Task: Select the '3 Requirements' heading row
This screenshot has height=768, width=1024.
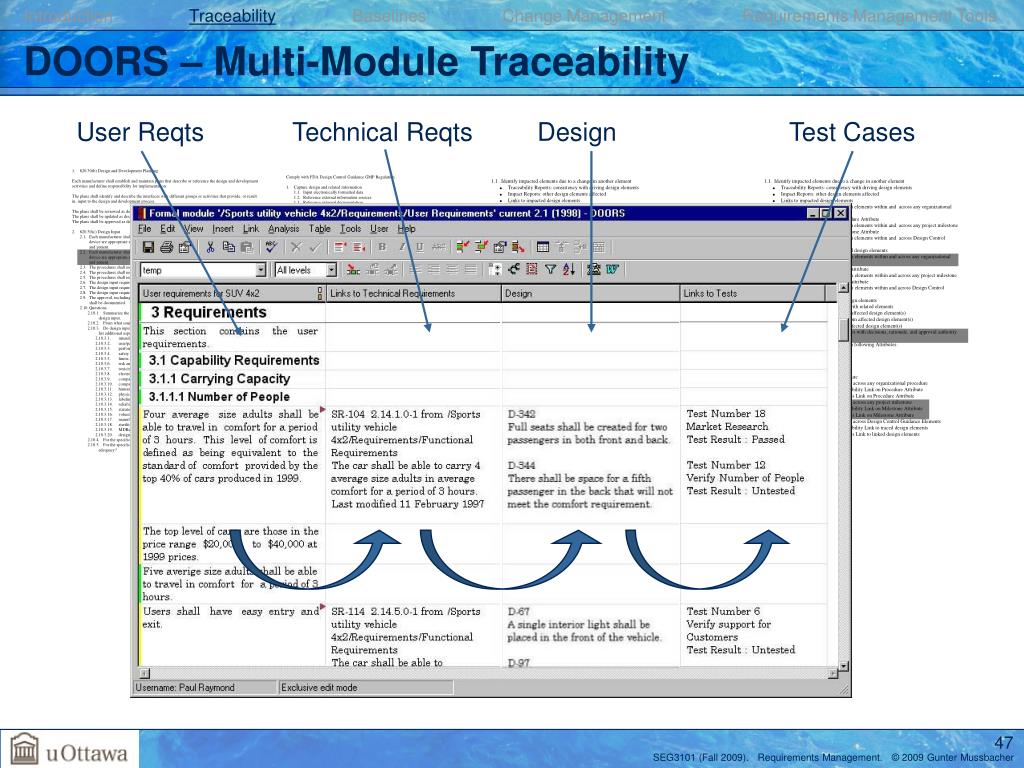Action: pos(209,312)
